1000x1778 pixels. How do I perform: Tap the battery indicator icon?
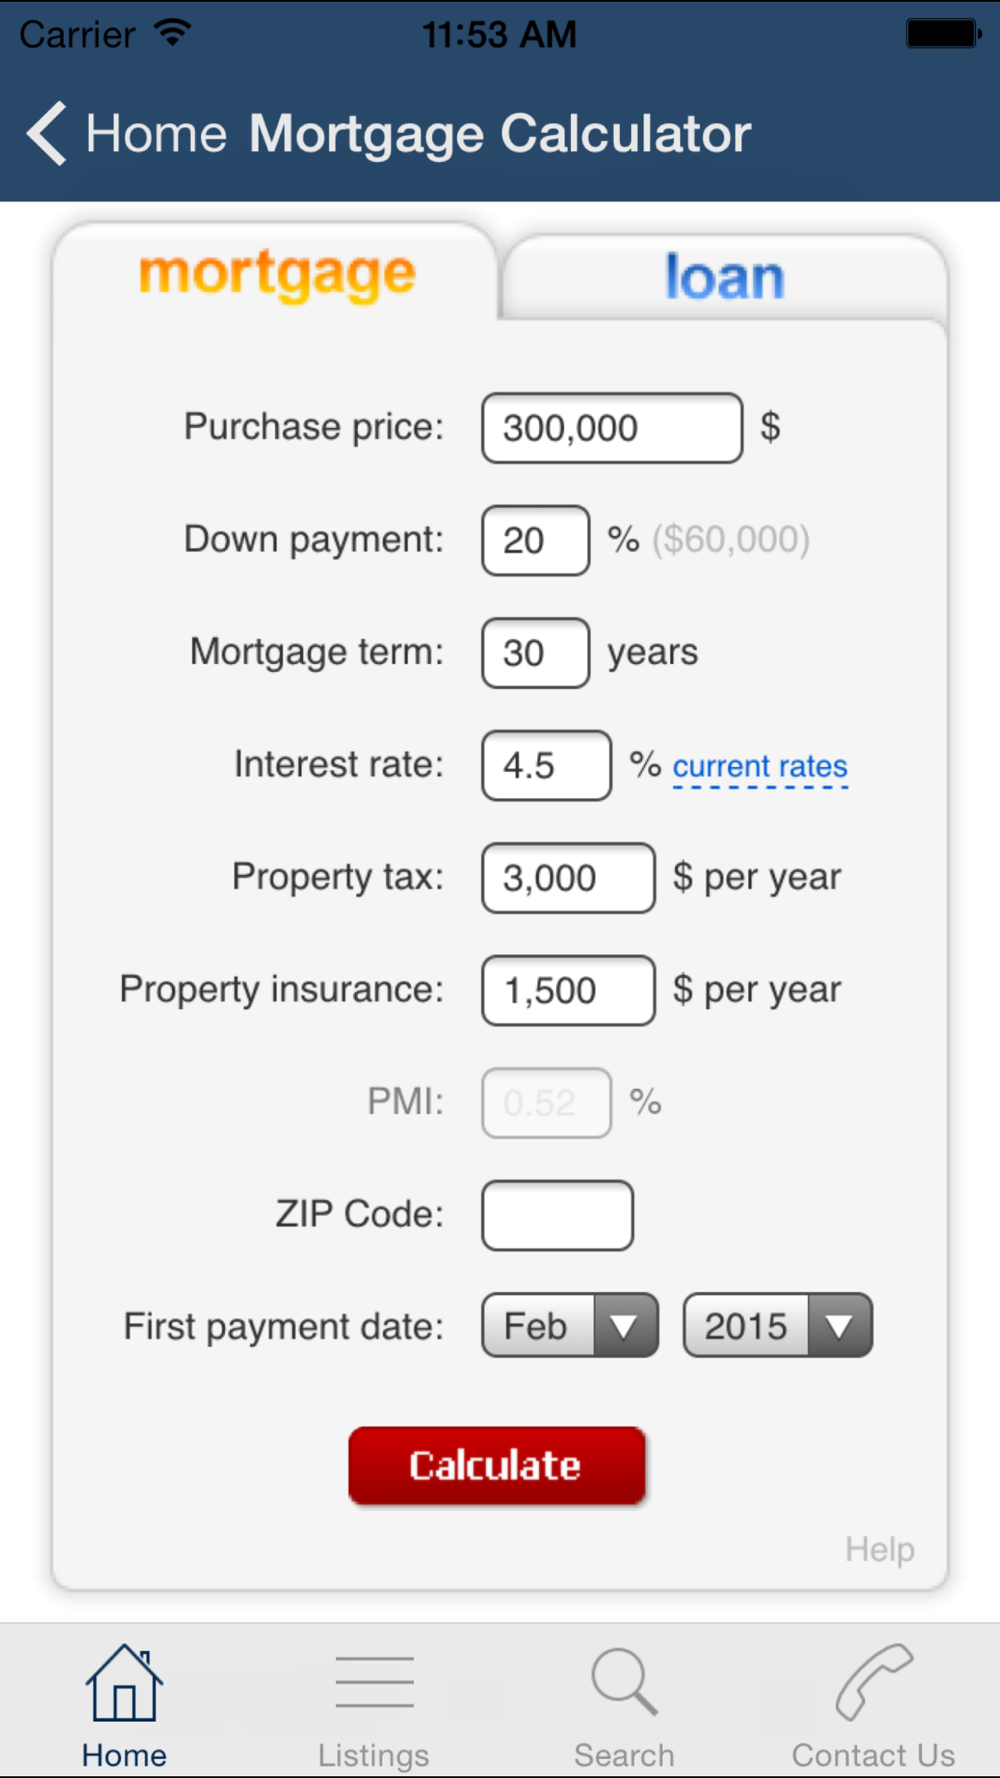[944, 33]
